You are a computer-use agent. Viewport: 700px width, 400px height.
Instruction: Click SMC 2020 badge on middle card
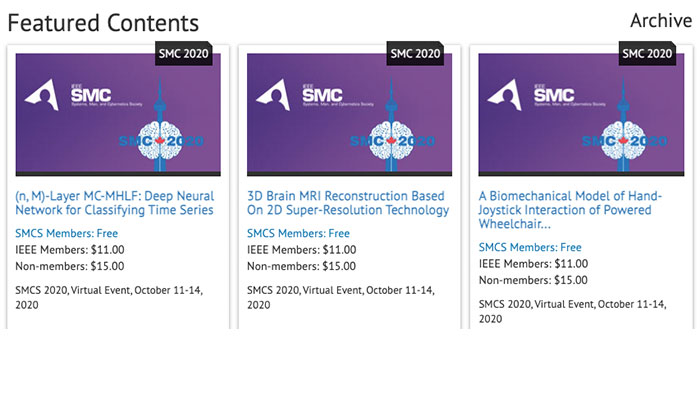(415, 54)
